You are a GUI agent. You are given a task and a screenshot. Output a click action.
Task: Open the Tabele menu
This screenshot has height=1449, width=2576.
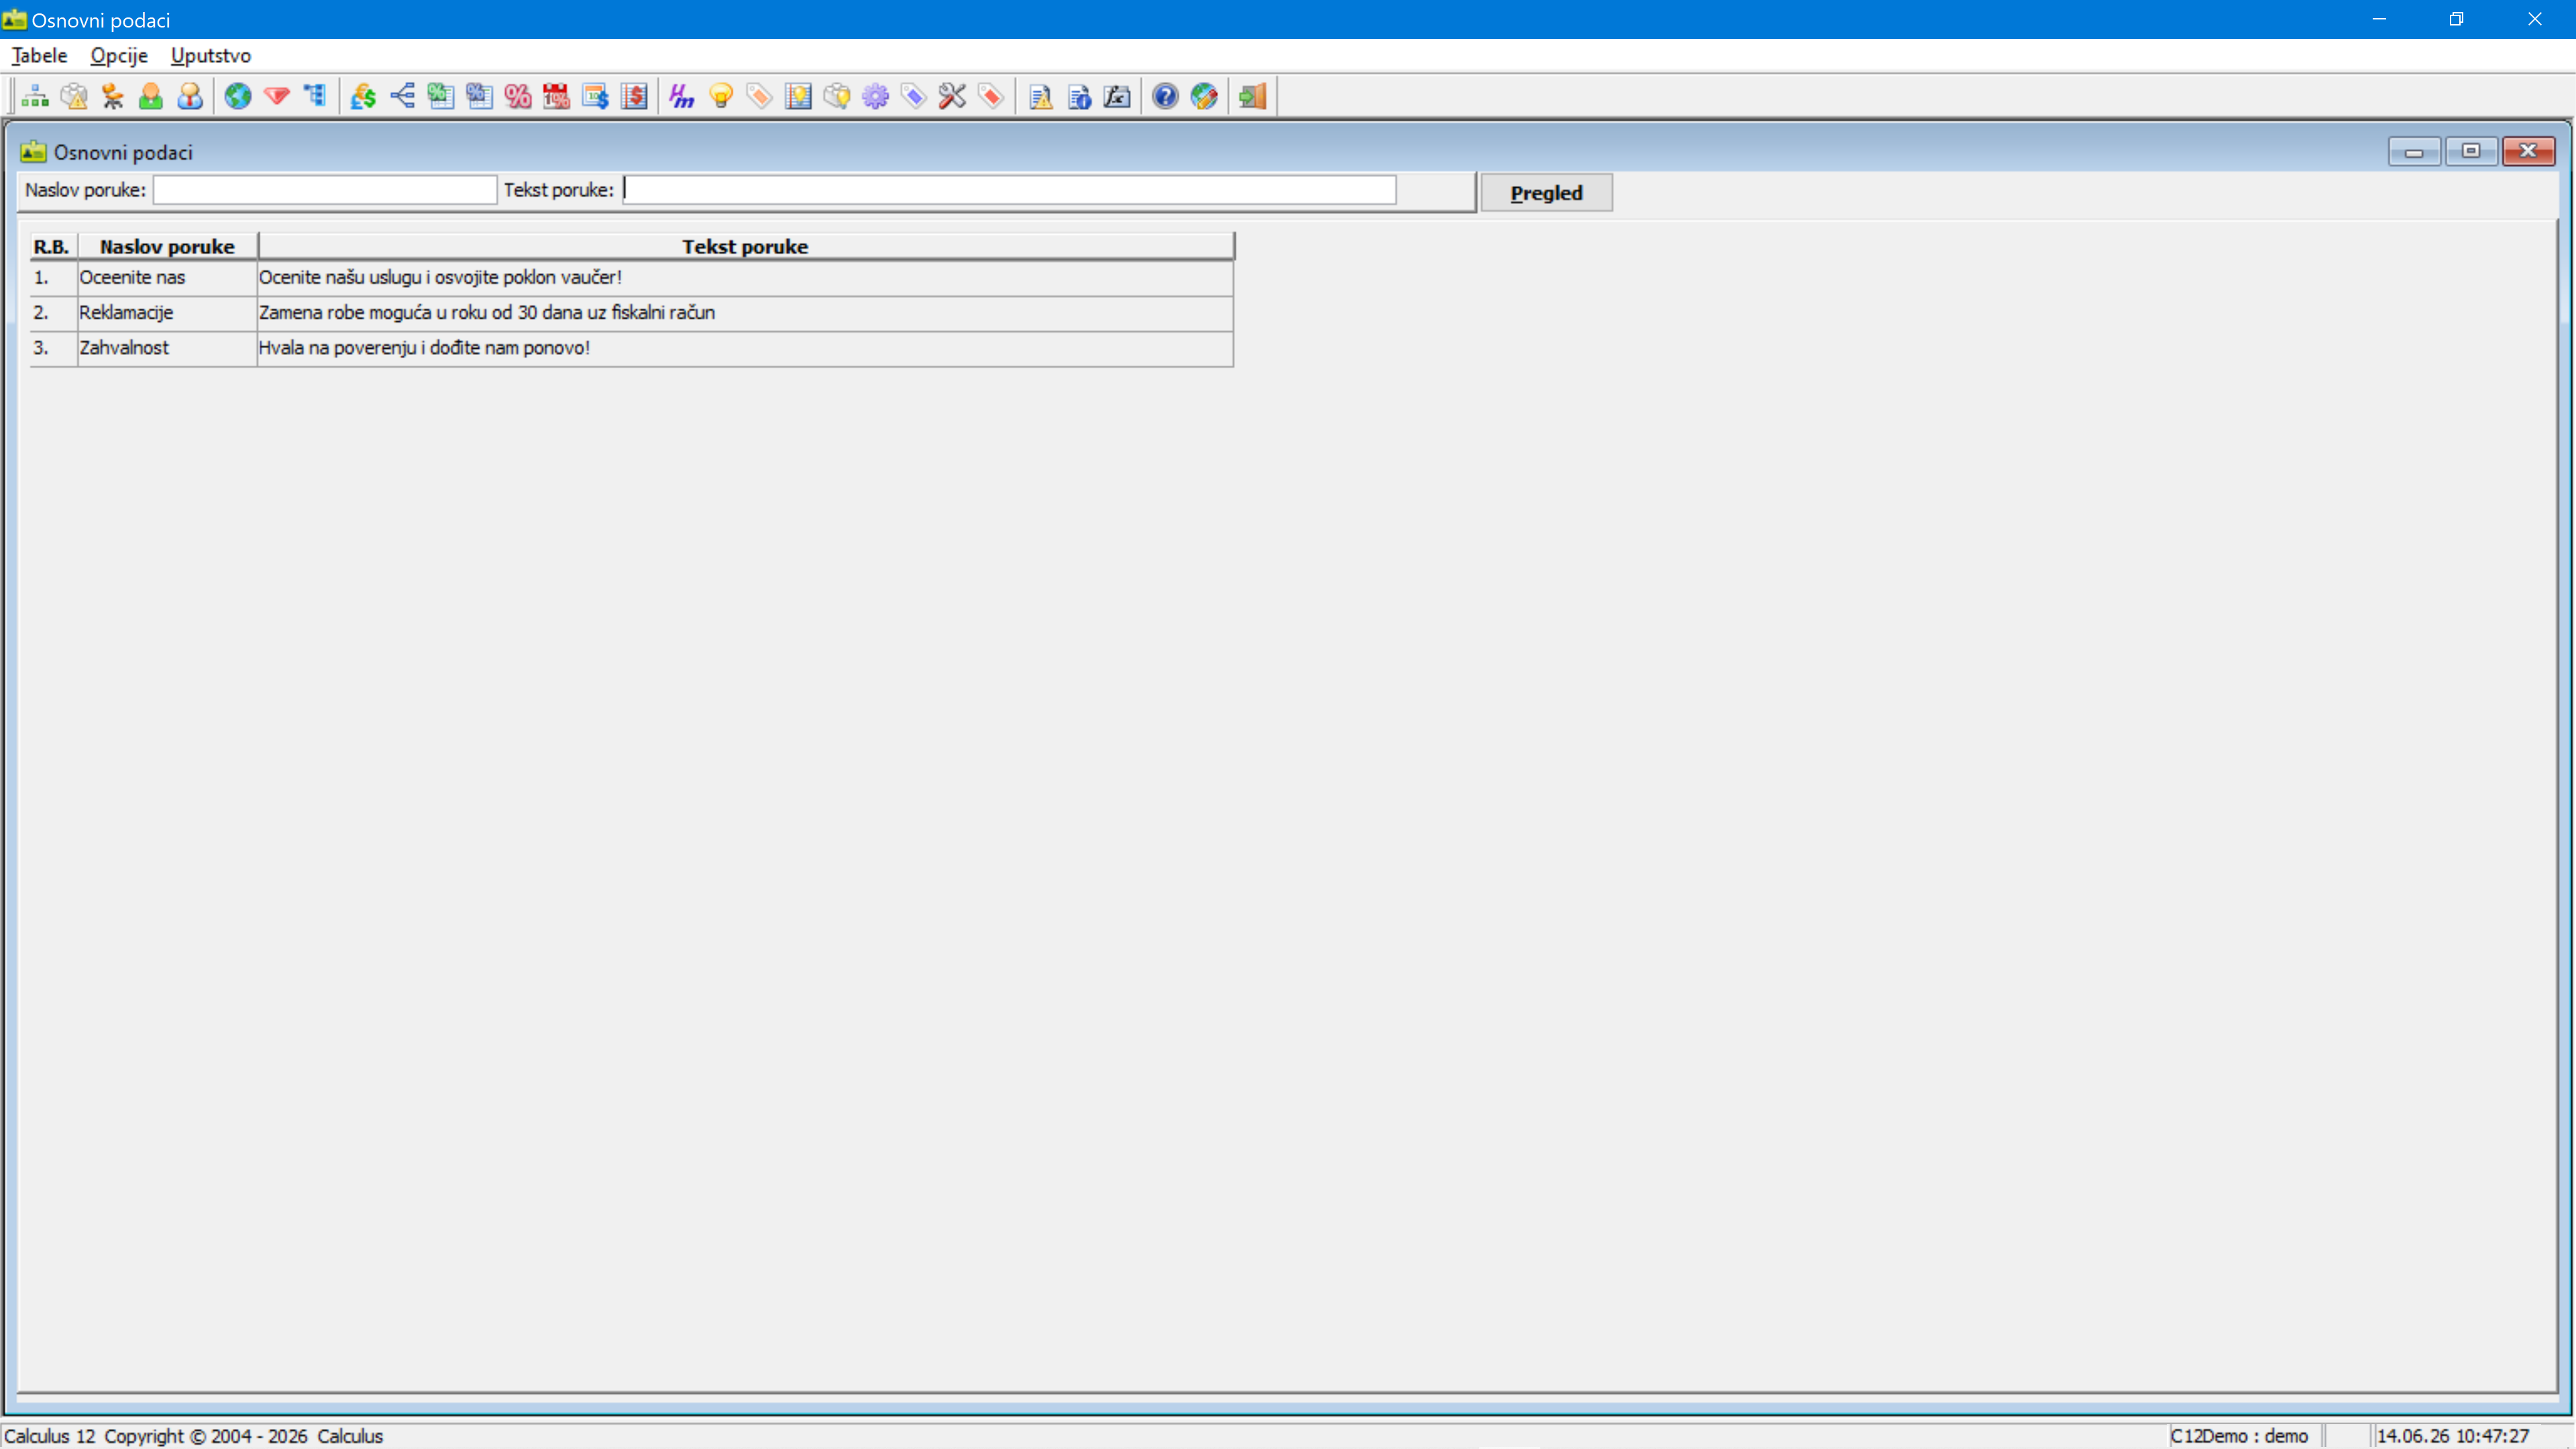pos(40,55)
